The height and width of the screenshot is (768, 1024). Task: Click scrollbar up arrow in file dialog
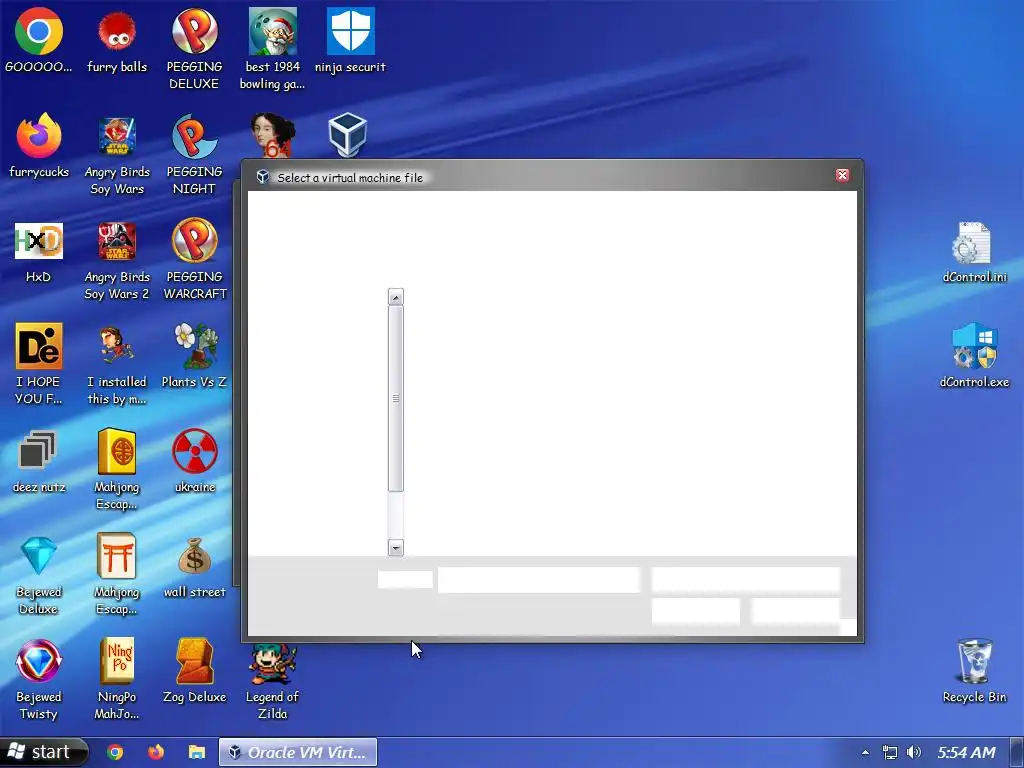click(396, 297)
